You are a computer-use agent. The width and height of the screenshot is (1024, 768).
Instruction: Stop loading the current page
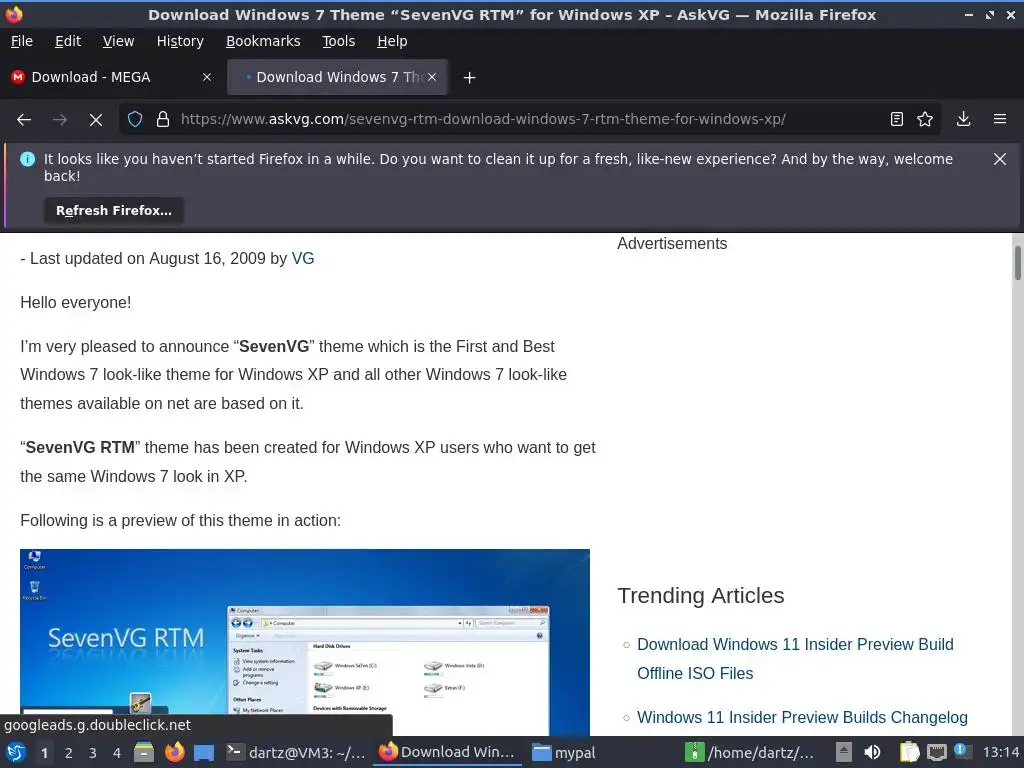click(x=96, y=120)
